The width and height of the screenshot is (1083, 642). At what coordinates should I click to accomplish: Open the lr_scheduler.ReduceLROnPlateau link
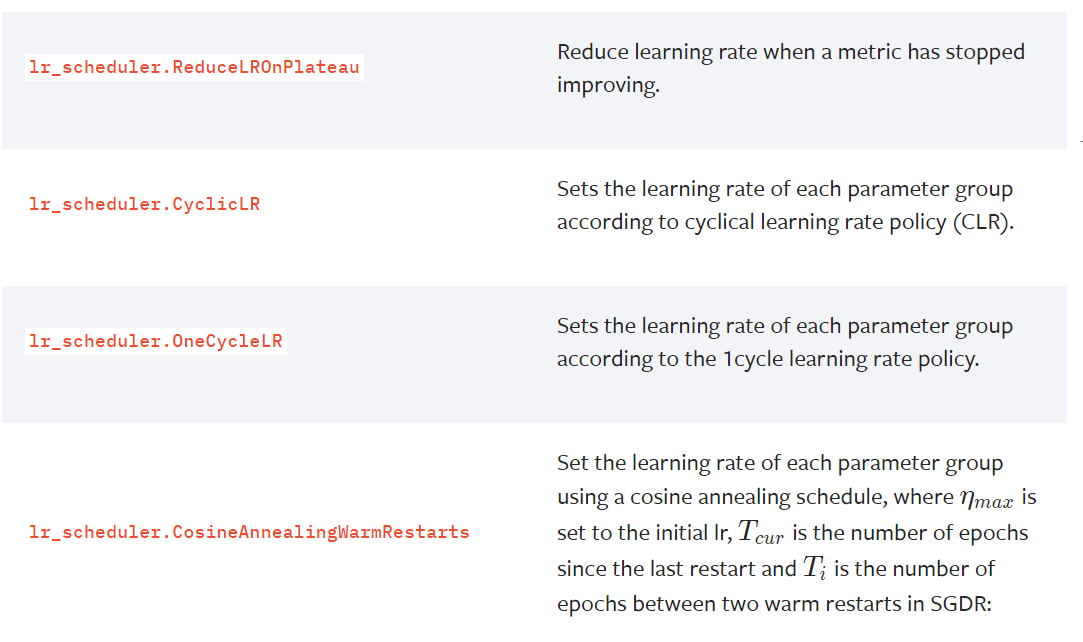pyautogui.click(x=194, y=67)
